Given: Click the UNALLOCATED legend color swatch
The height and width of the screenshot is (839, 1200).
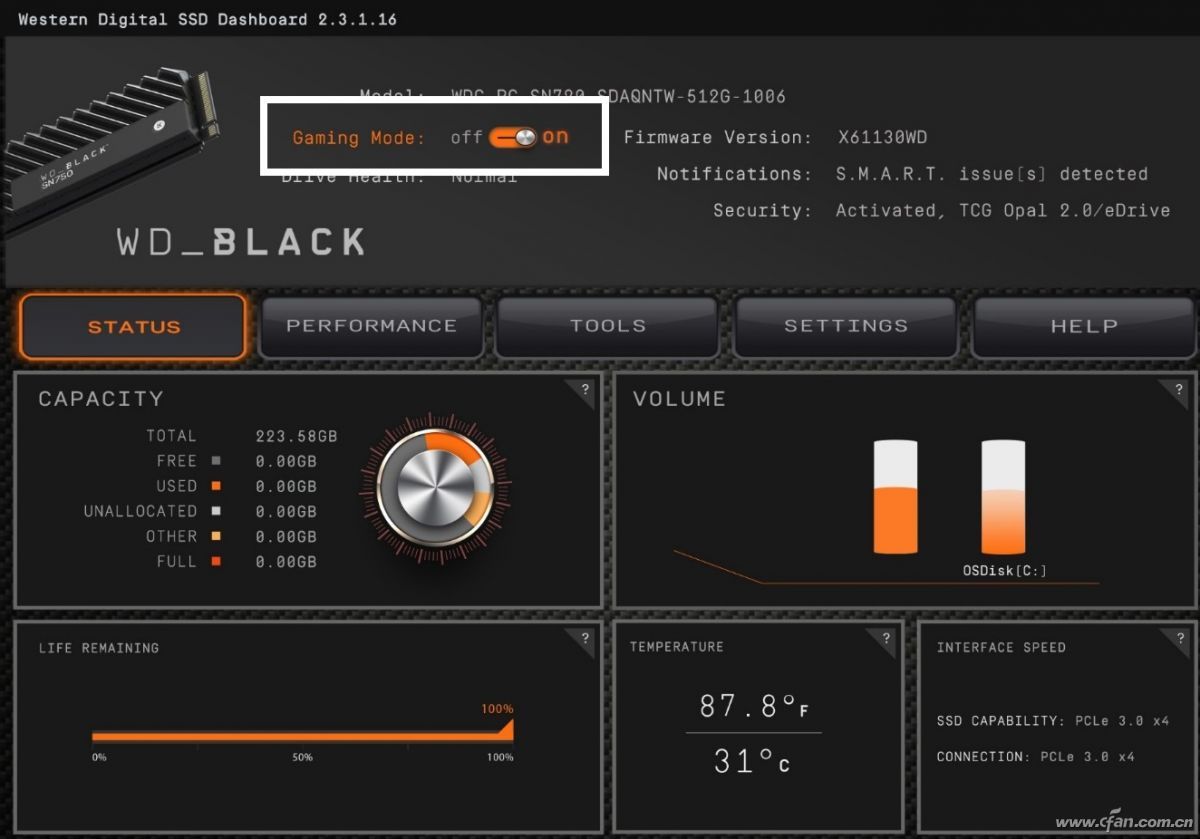Looking at the screenshot, I should (x=216, y=511).
